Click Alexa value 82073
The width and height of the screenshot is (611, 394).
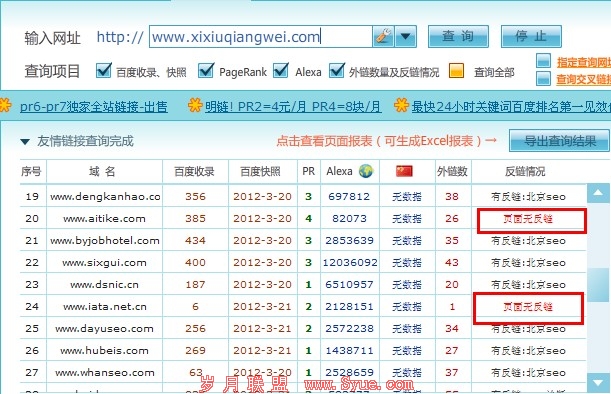click(x=350, y=219)
